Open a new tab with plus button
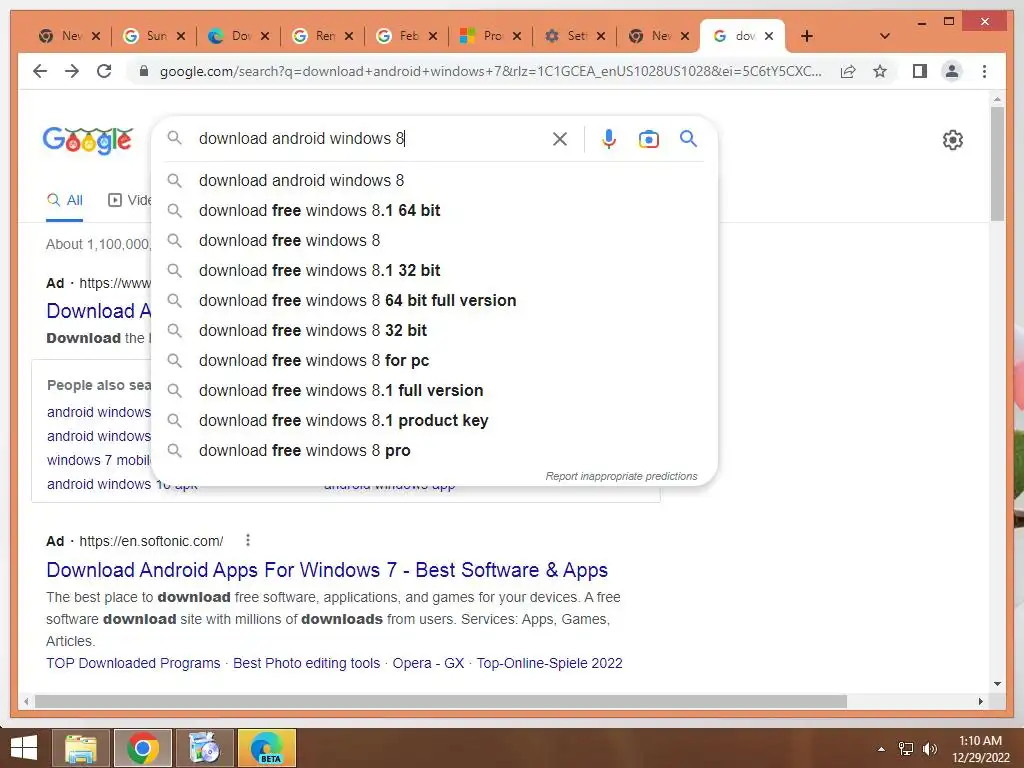The height and width of the screenshot is (768, 1024). (807, 36)
